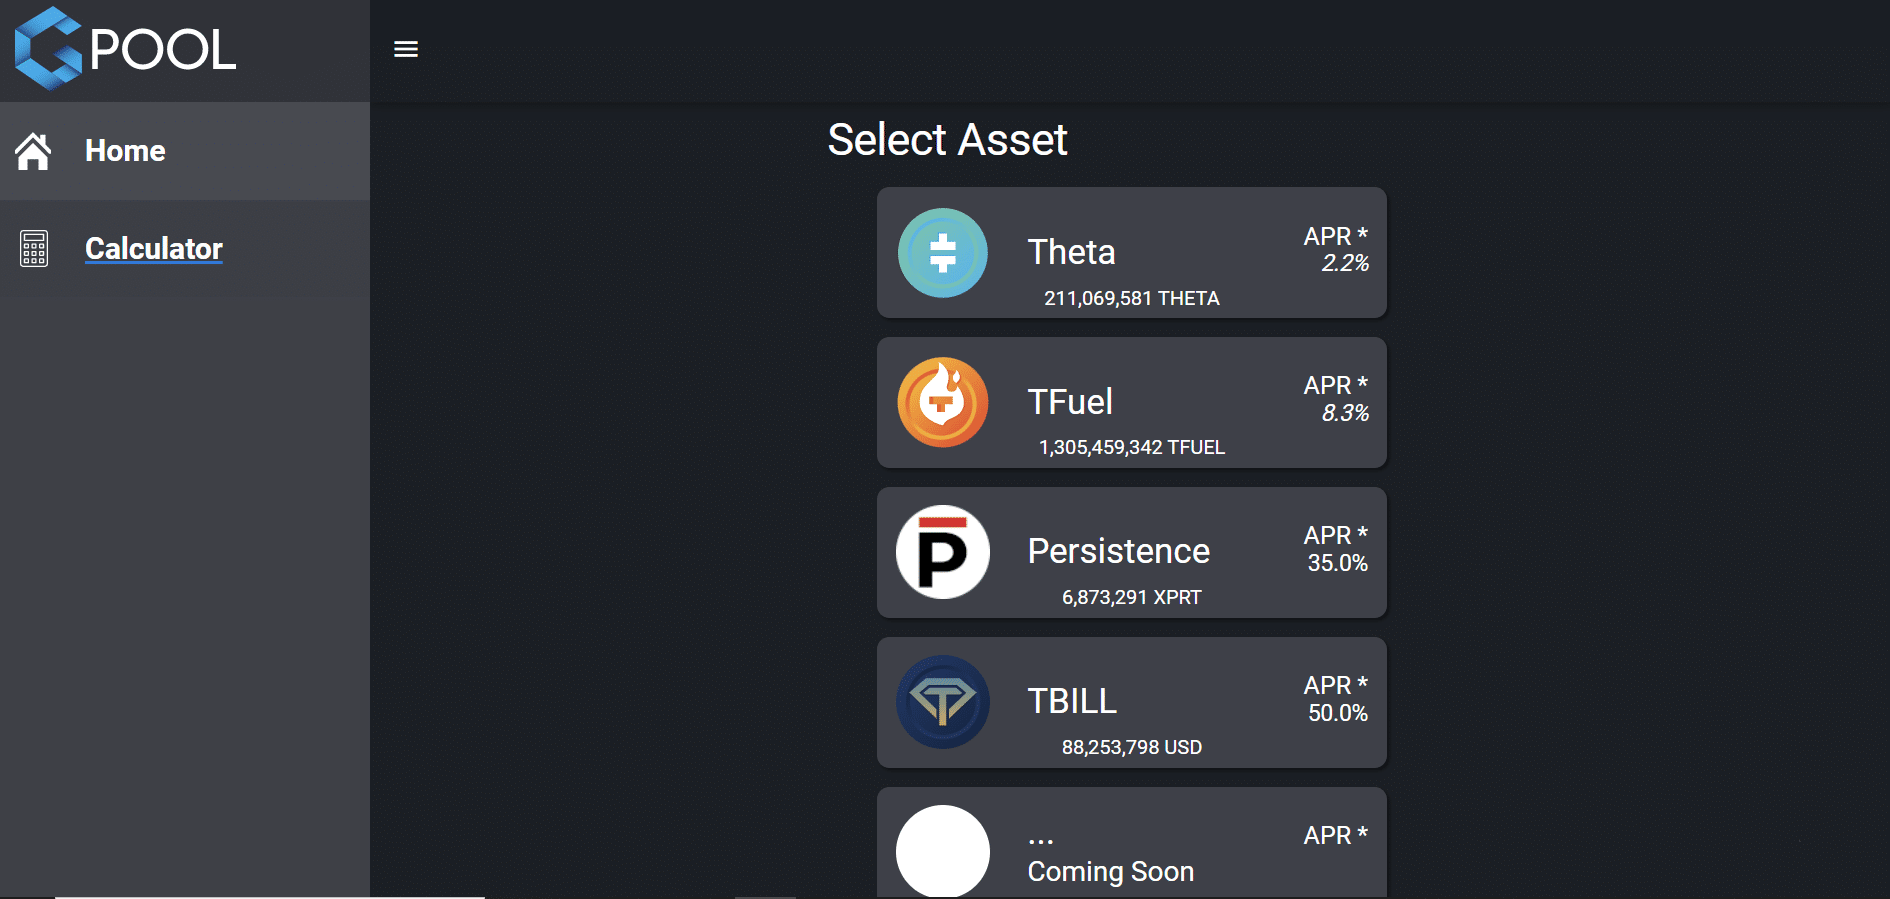1890x899 pixels.
Task: Click the 211,069,581 THETA staked amount
Action: (1131, 298)
